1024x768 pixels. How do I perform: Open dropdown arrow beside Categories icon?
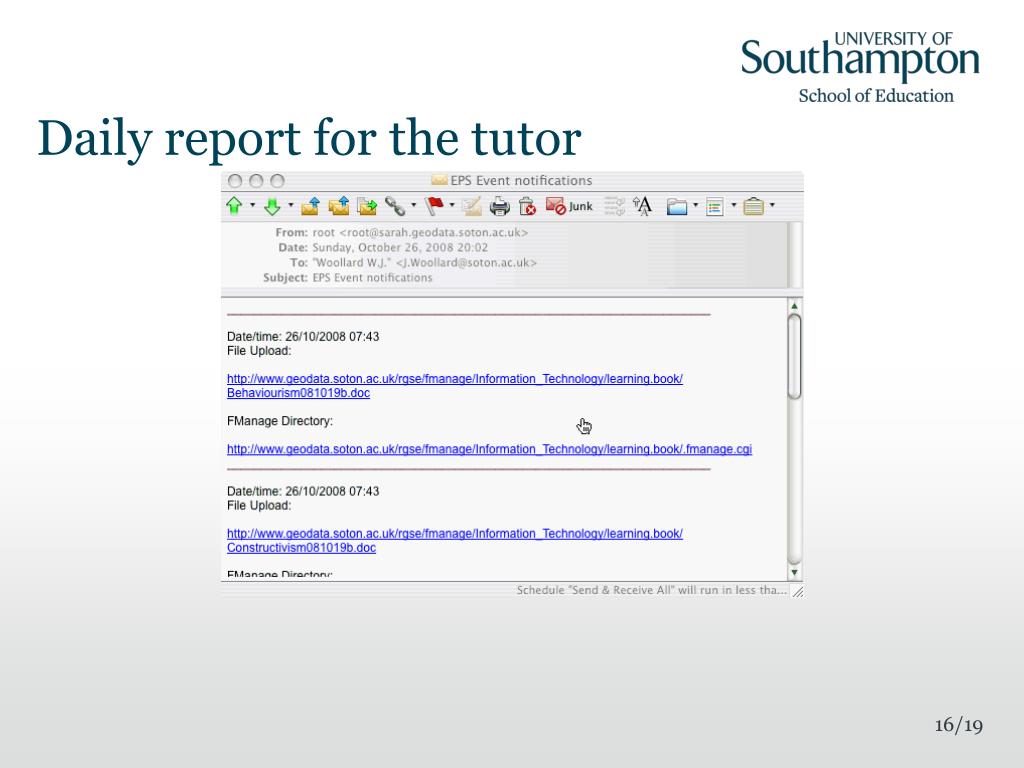point(733,205)
